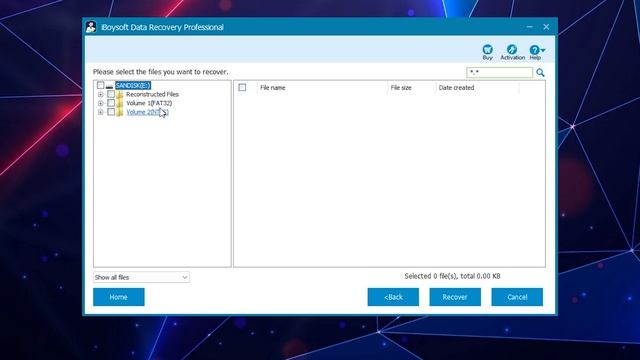Open the Activation key icon
The height and width of the screenshot is (360, 640).
512,49
